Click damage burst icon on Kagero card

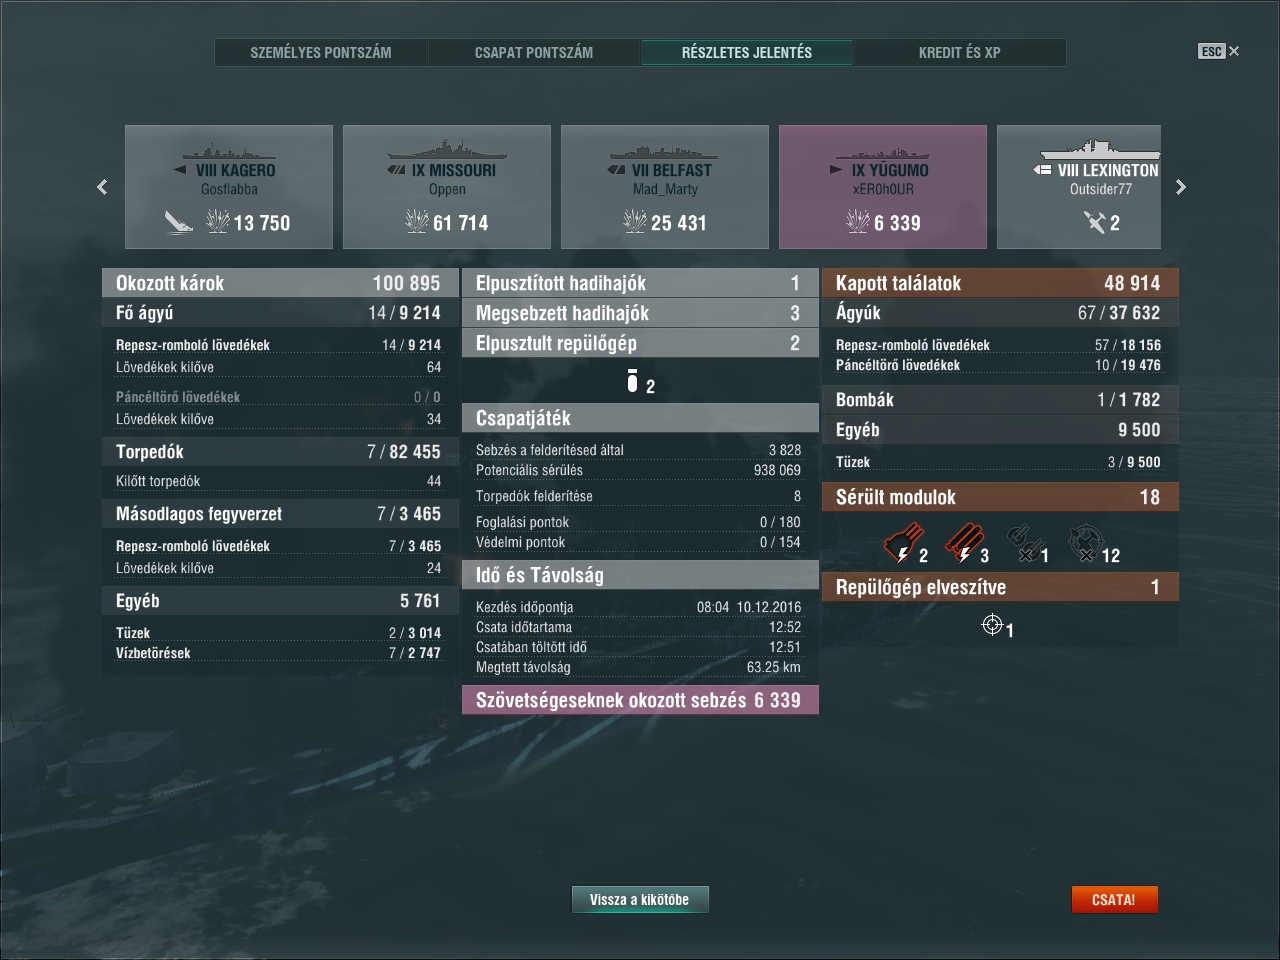click(218, 221)
